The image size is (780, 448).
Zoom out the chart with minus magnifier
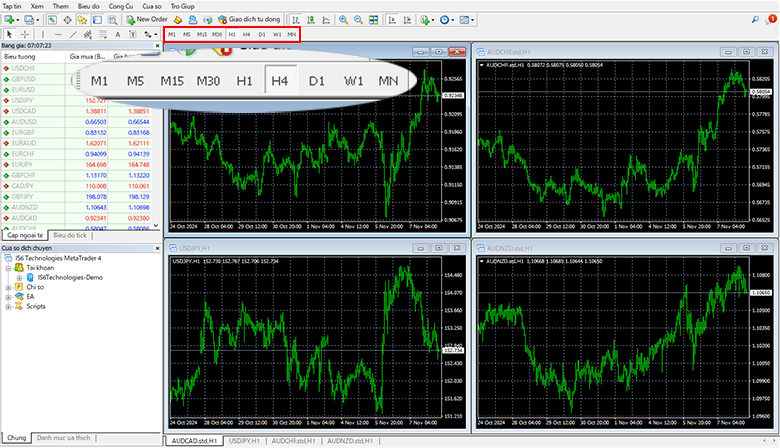(x=358, y=20)
